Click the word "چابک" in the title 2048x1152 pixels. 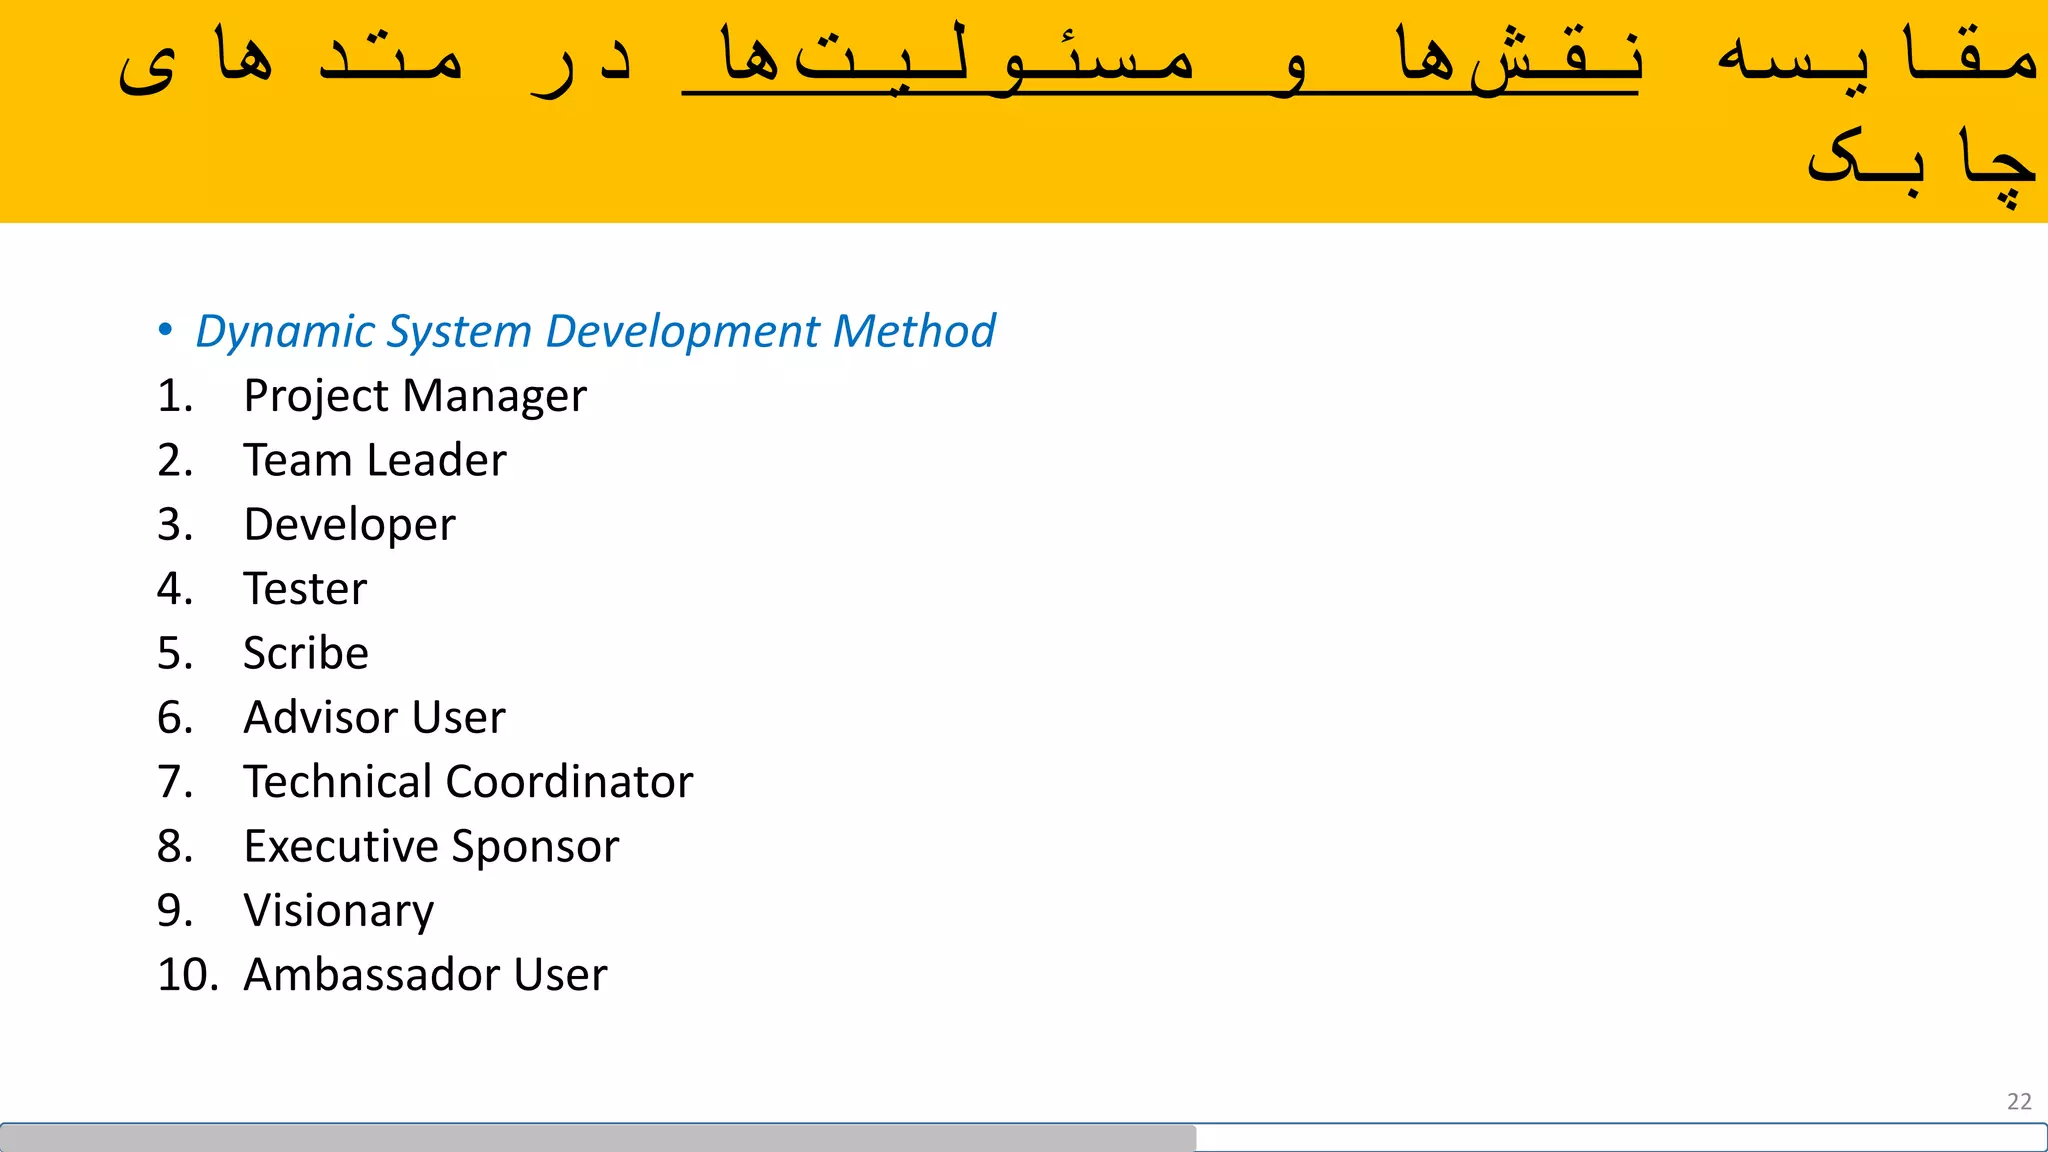1920,160
